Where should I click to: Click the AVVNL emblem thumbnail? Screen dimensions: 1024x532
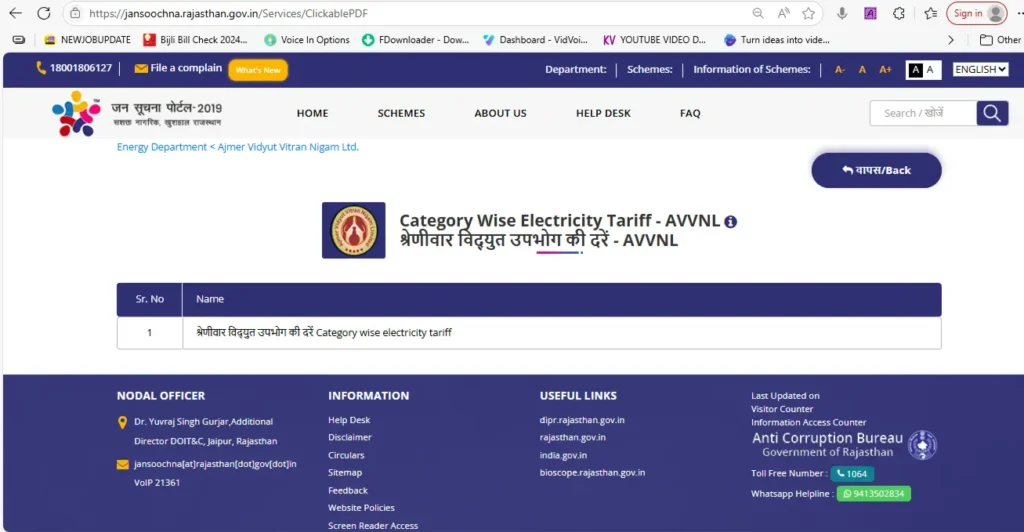pyautogui.click(x=353, y=230)
